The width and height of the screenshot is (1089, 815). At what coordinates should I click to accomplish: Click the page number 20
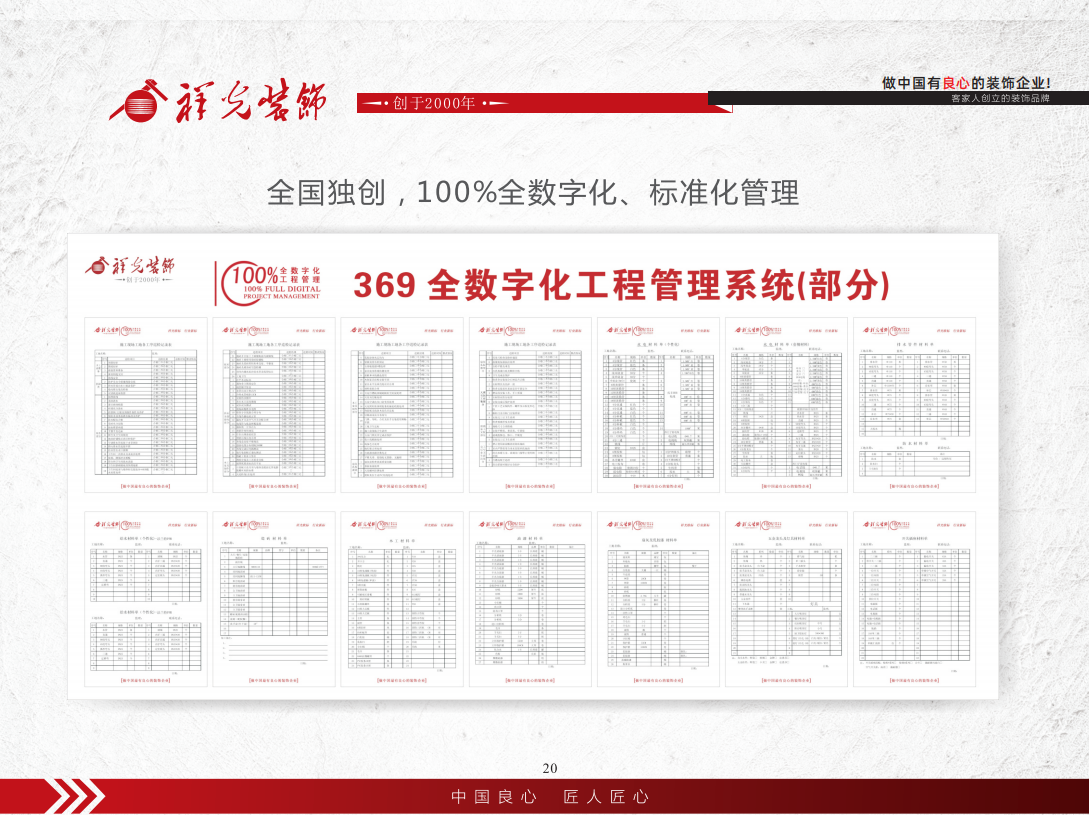(x=550, y=768)
